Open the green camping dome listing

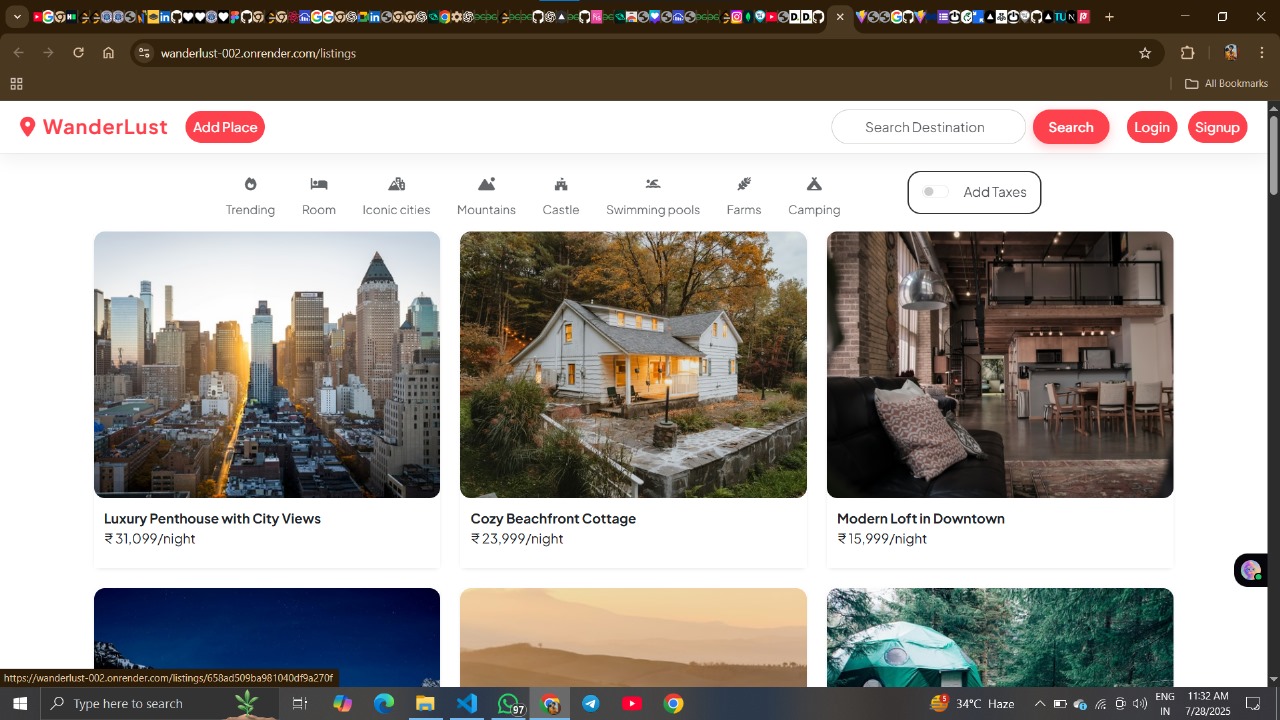(x=1000, y=637)
